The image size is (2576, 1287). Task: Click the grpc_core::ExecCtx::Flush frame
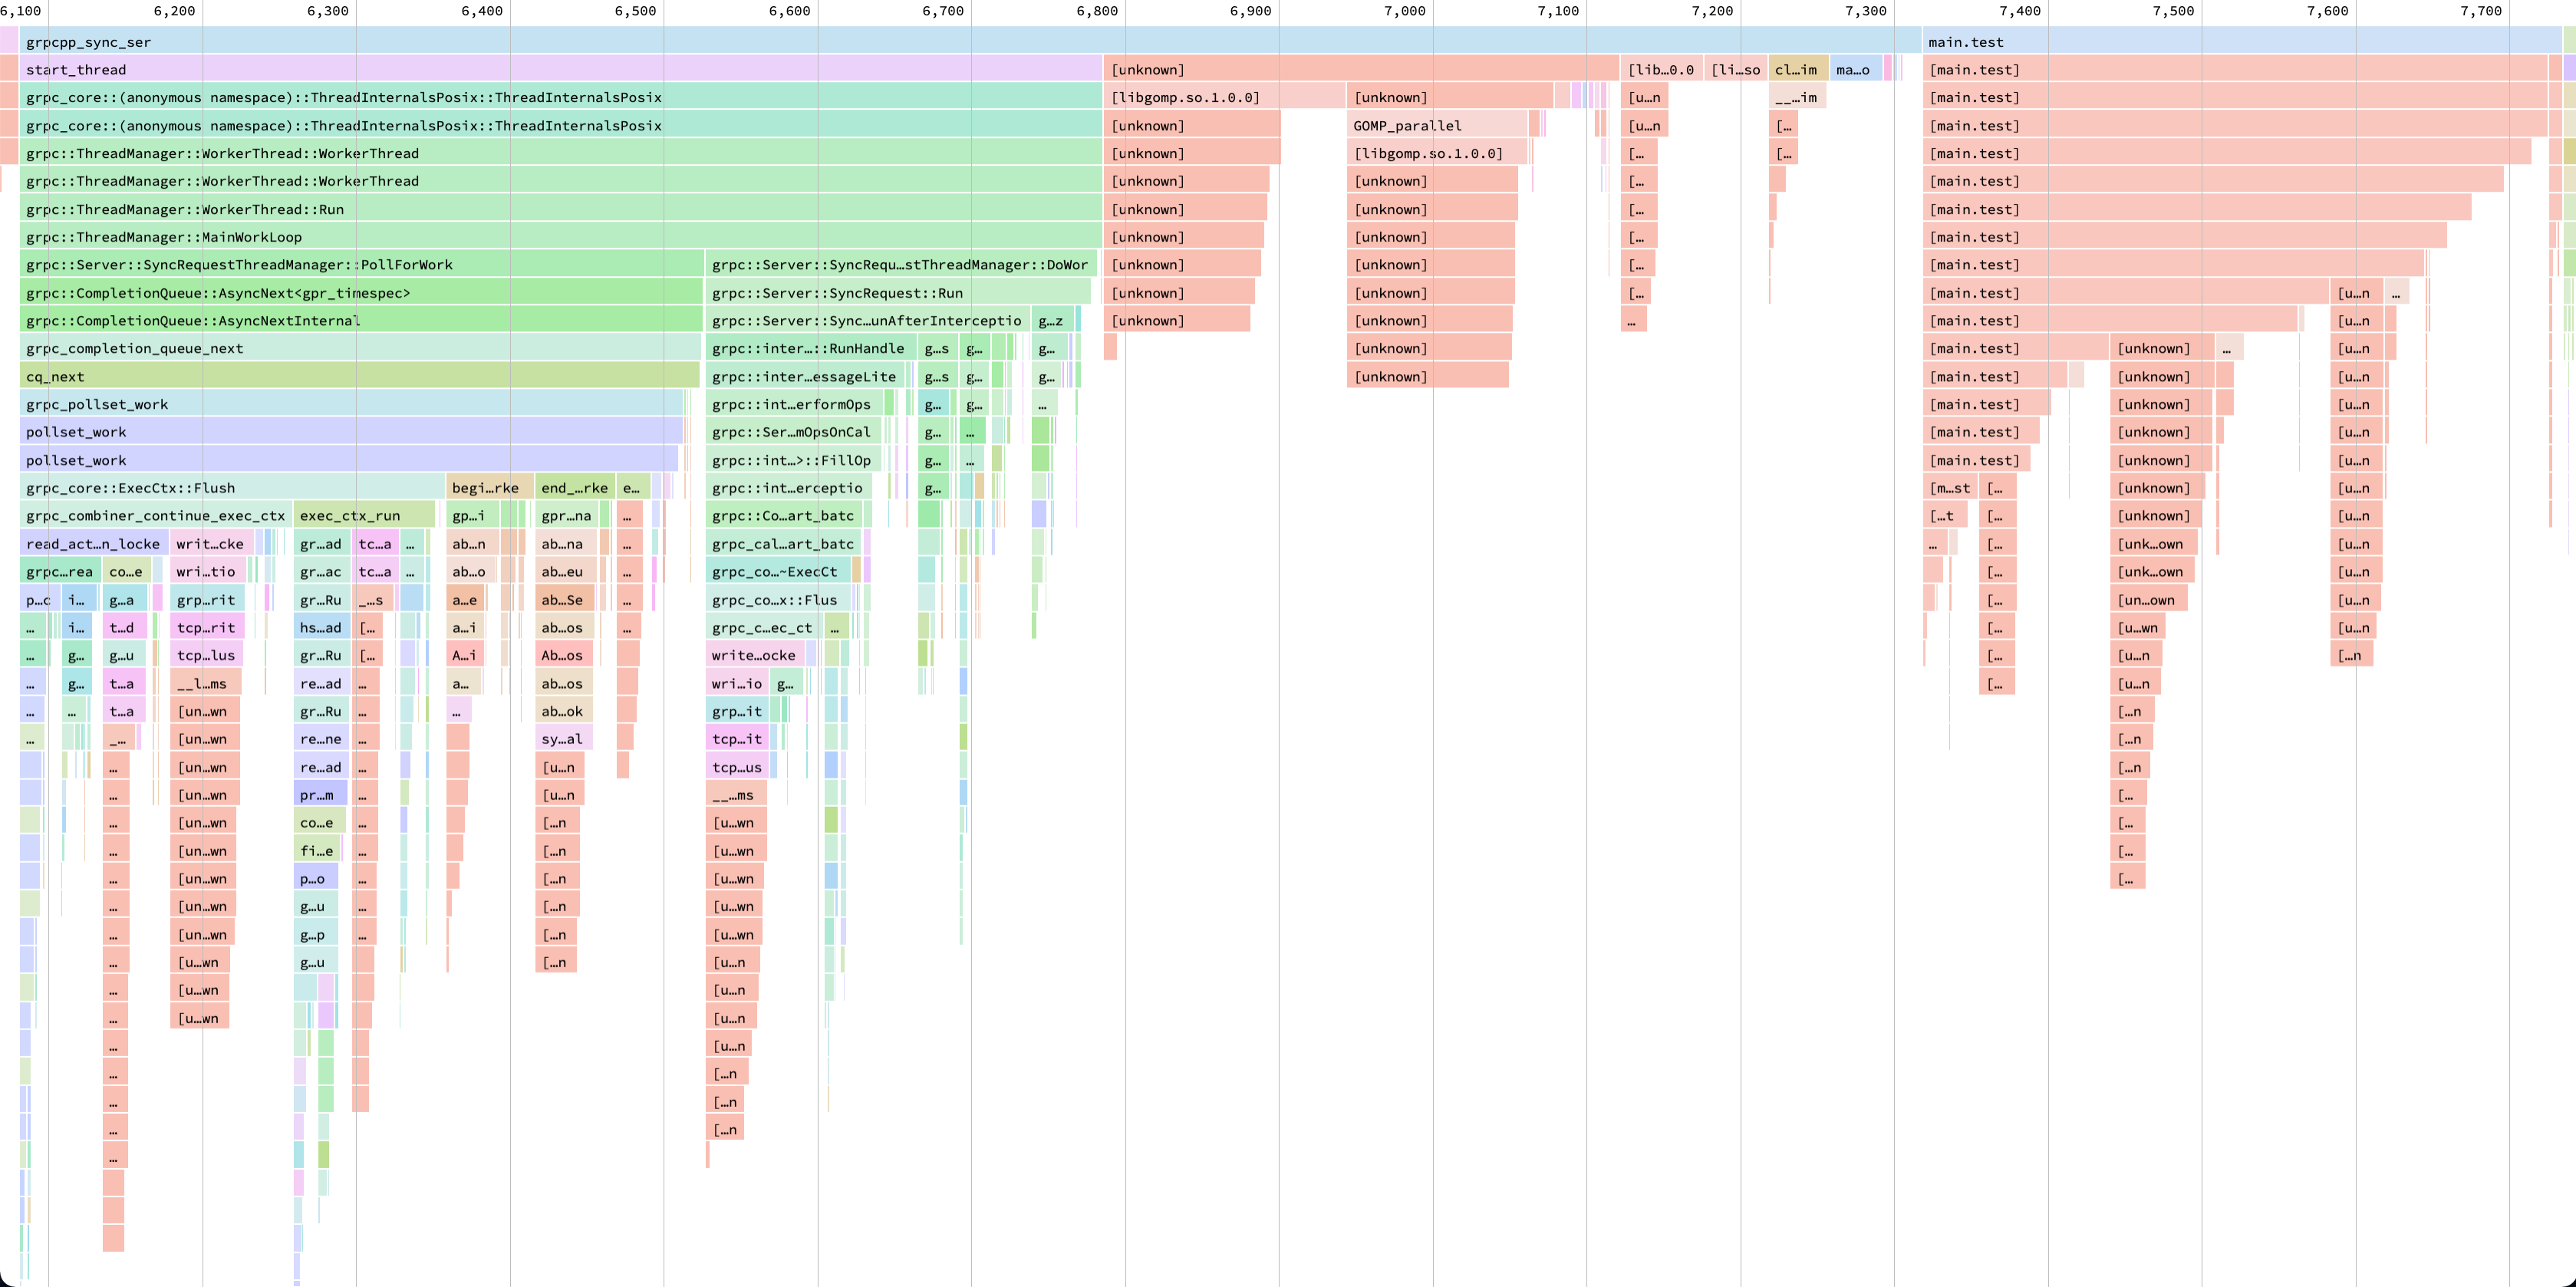(x=232, y=488)
